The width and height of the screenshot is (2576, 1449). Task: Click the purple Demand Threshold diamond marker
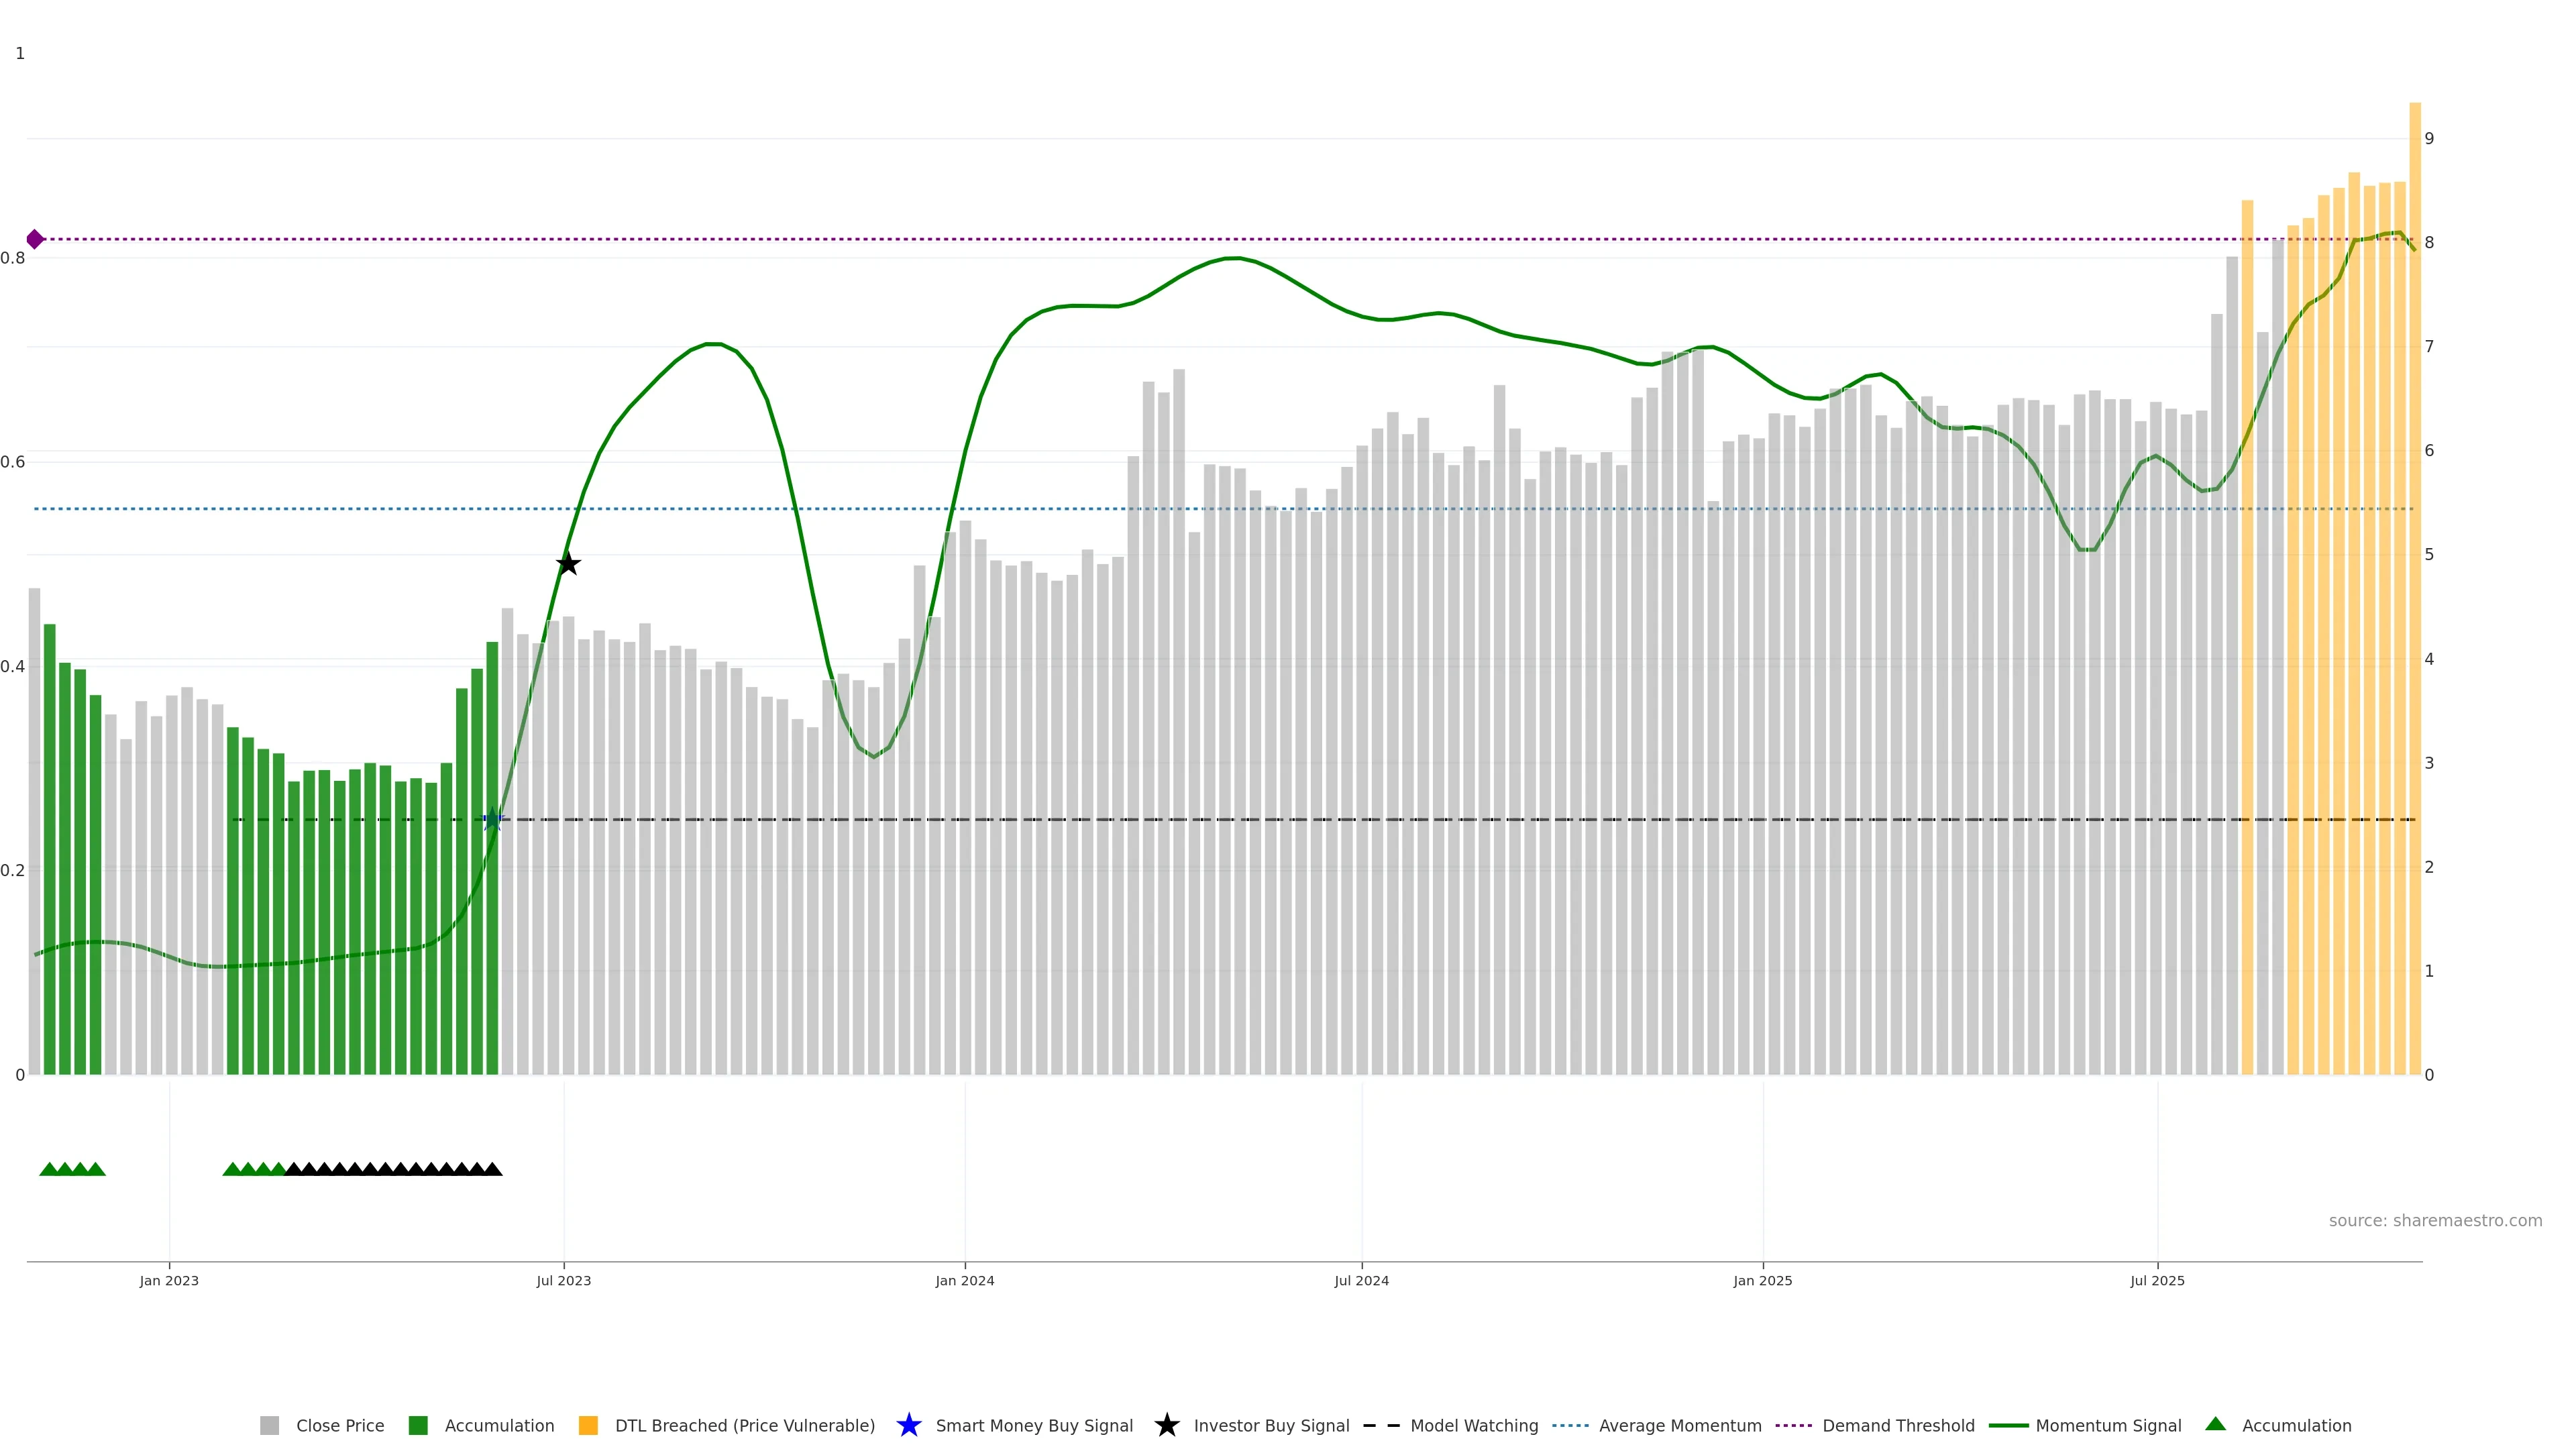(x=35, y=239)
